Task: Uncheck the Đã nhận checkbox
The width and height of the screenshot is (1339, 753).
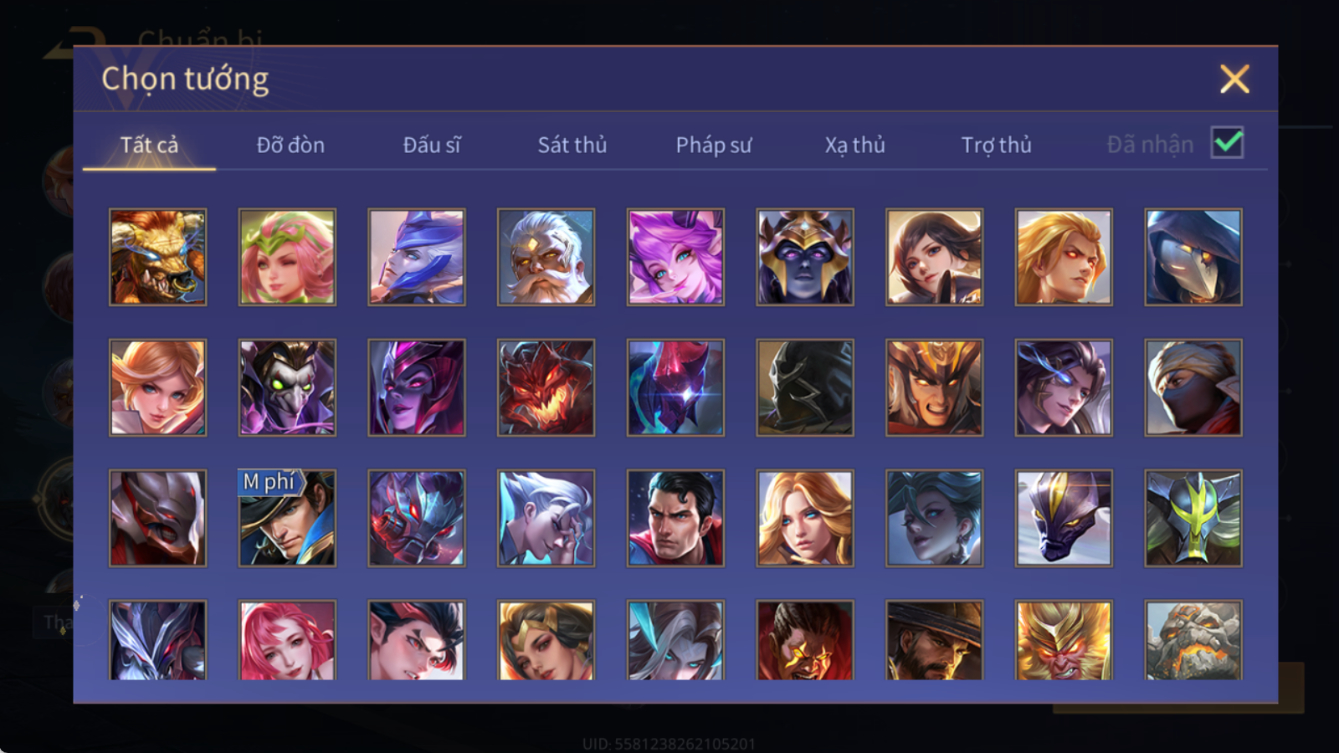Action: pos(1227,143)
